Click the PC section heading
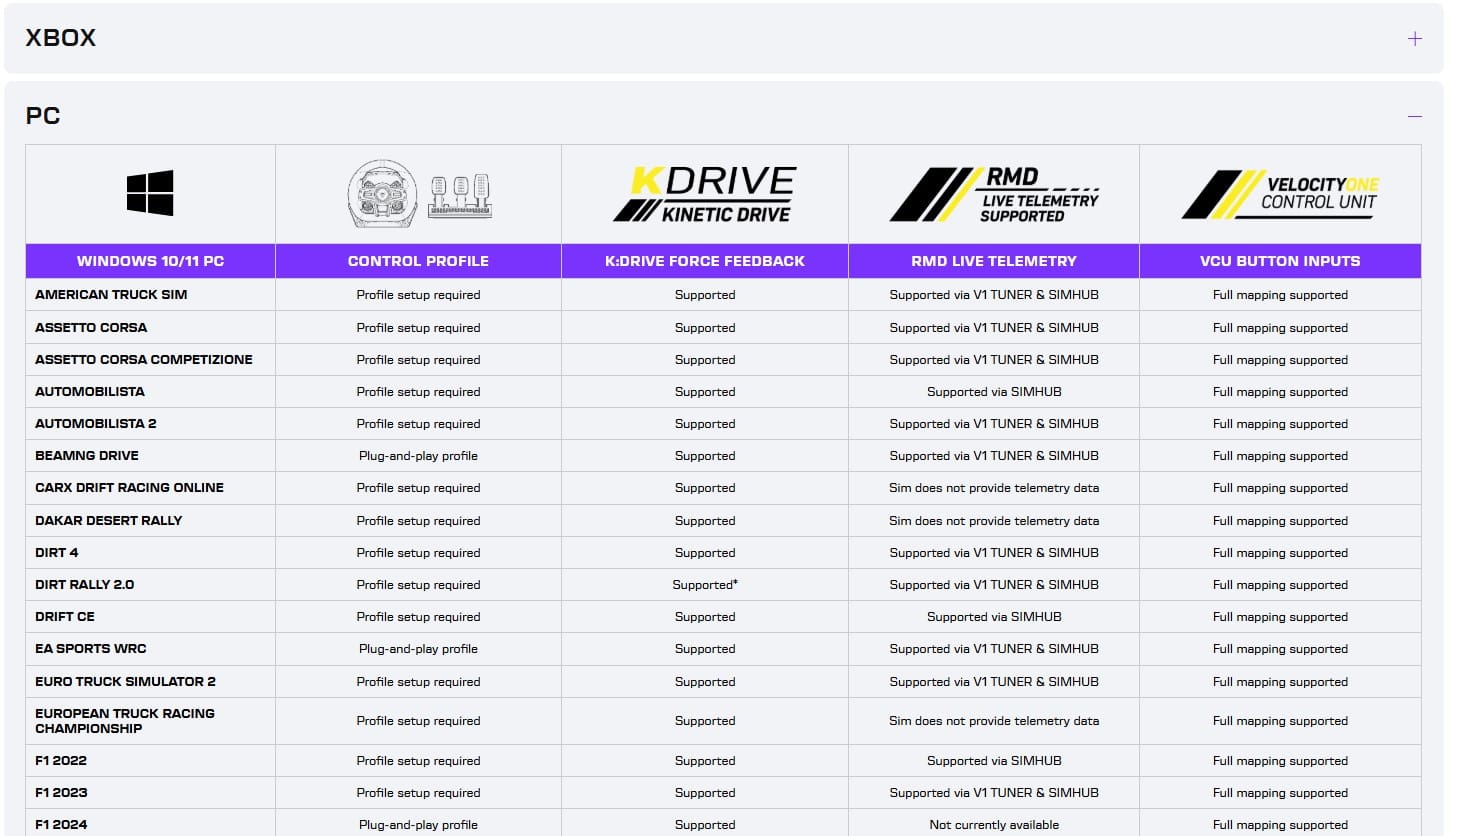The width and height of the screenshot is (1460, 836). tap(43, 116)
